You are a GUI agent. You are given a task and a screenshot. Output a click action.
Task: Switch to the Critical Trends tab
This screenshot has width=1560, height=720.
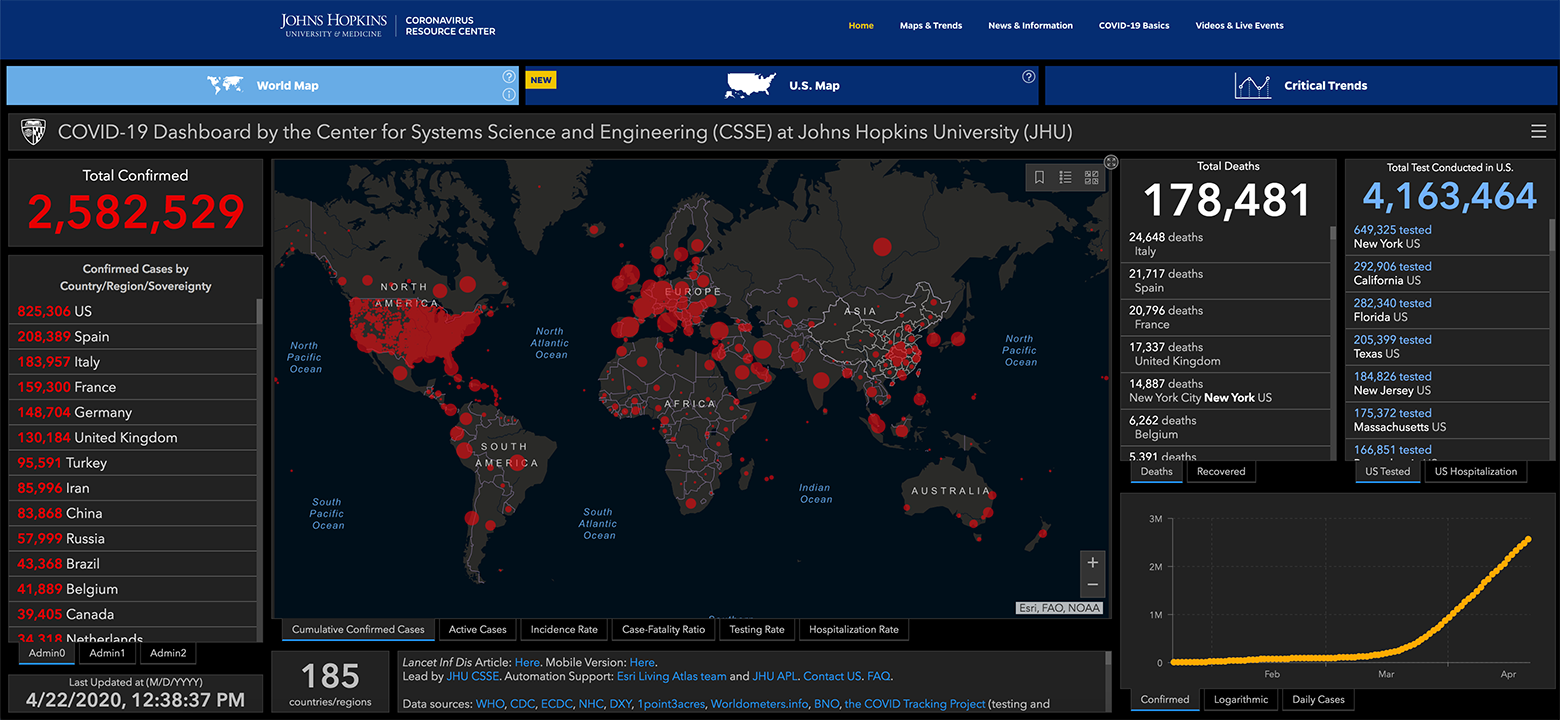[x=1299, y=85]
